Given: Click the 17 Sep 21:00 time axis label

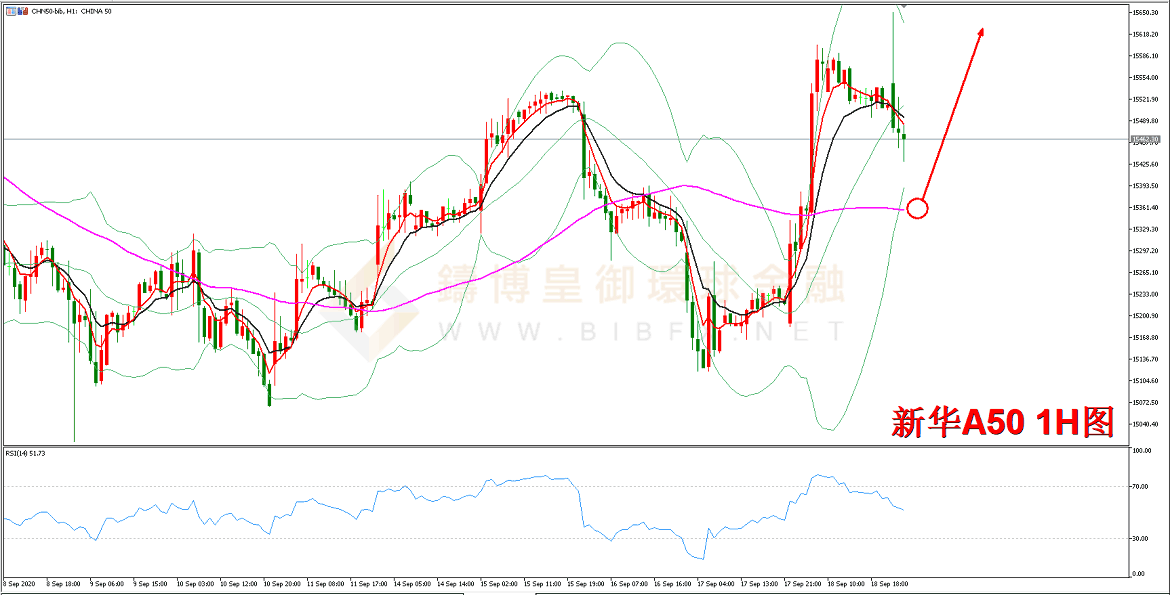Looking at the screenshot, I should [x=802, y=583].
